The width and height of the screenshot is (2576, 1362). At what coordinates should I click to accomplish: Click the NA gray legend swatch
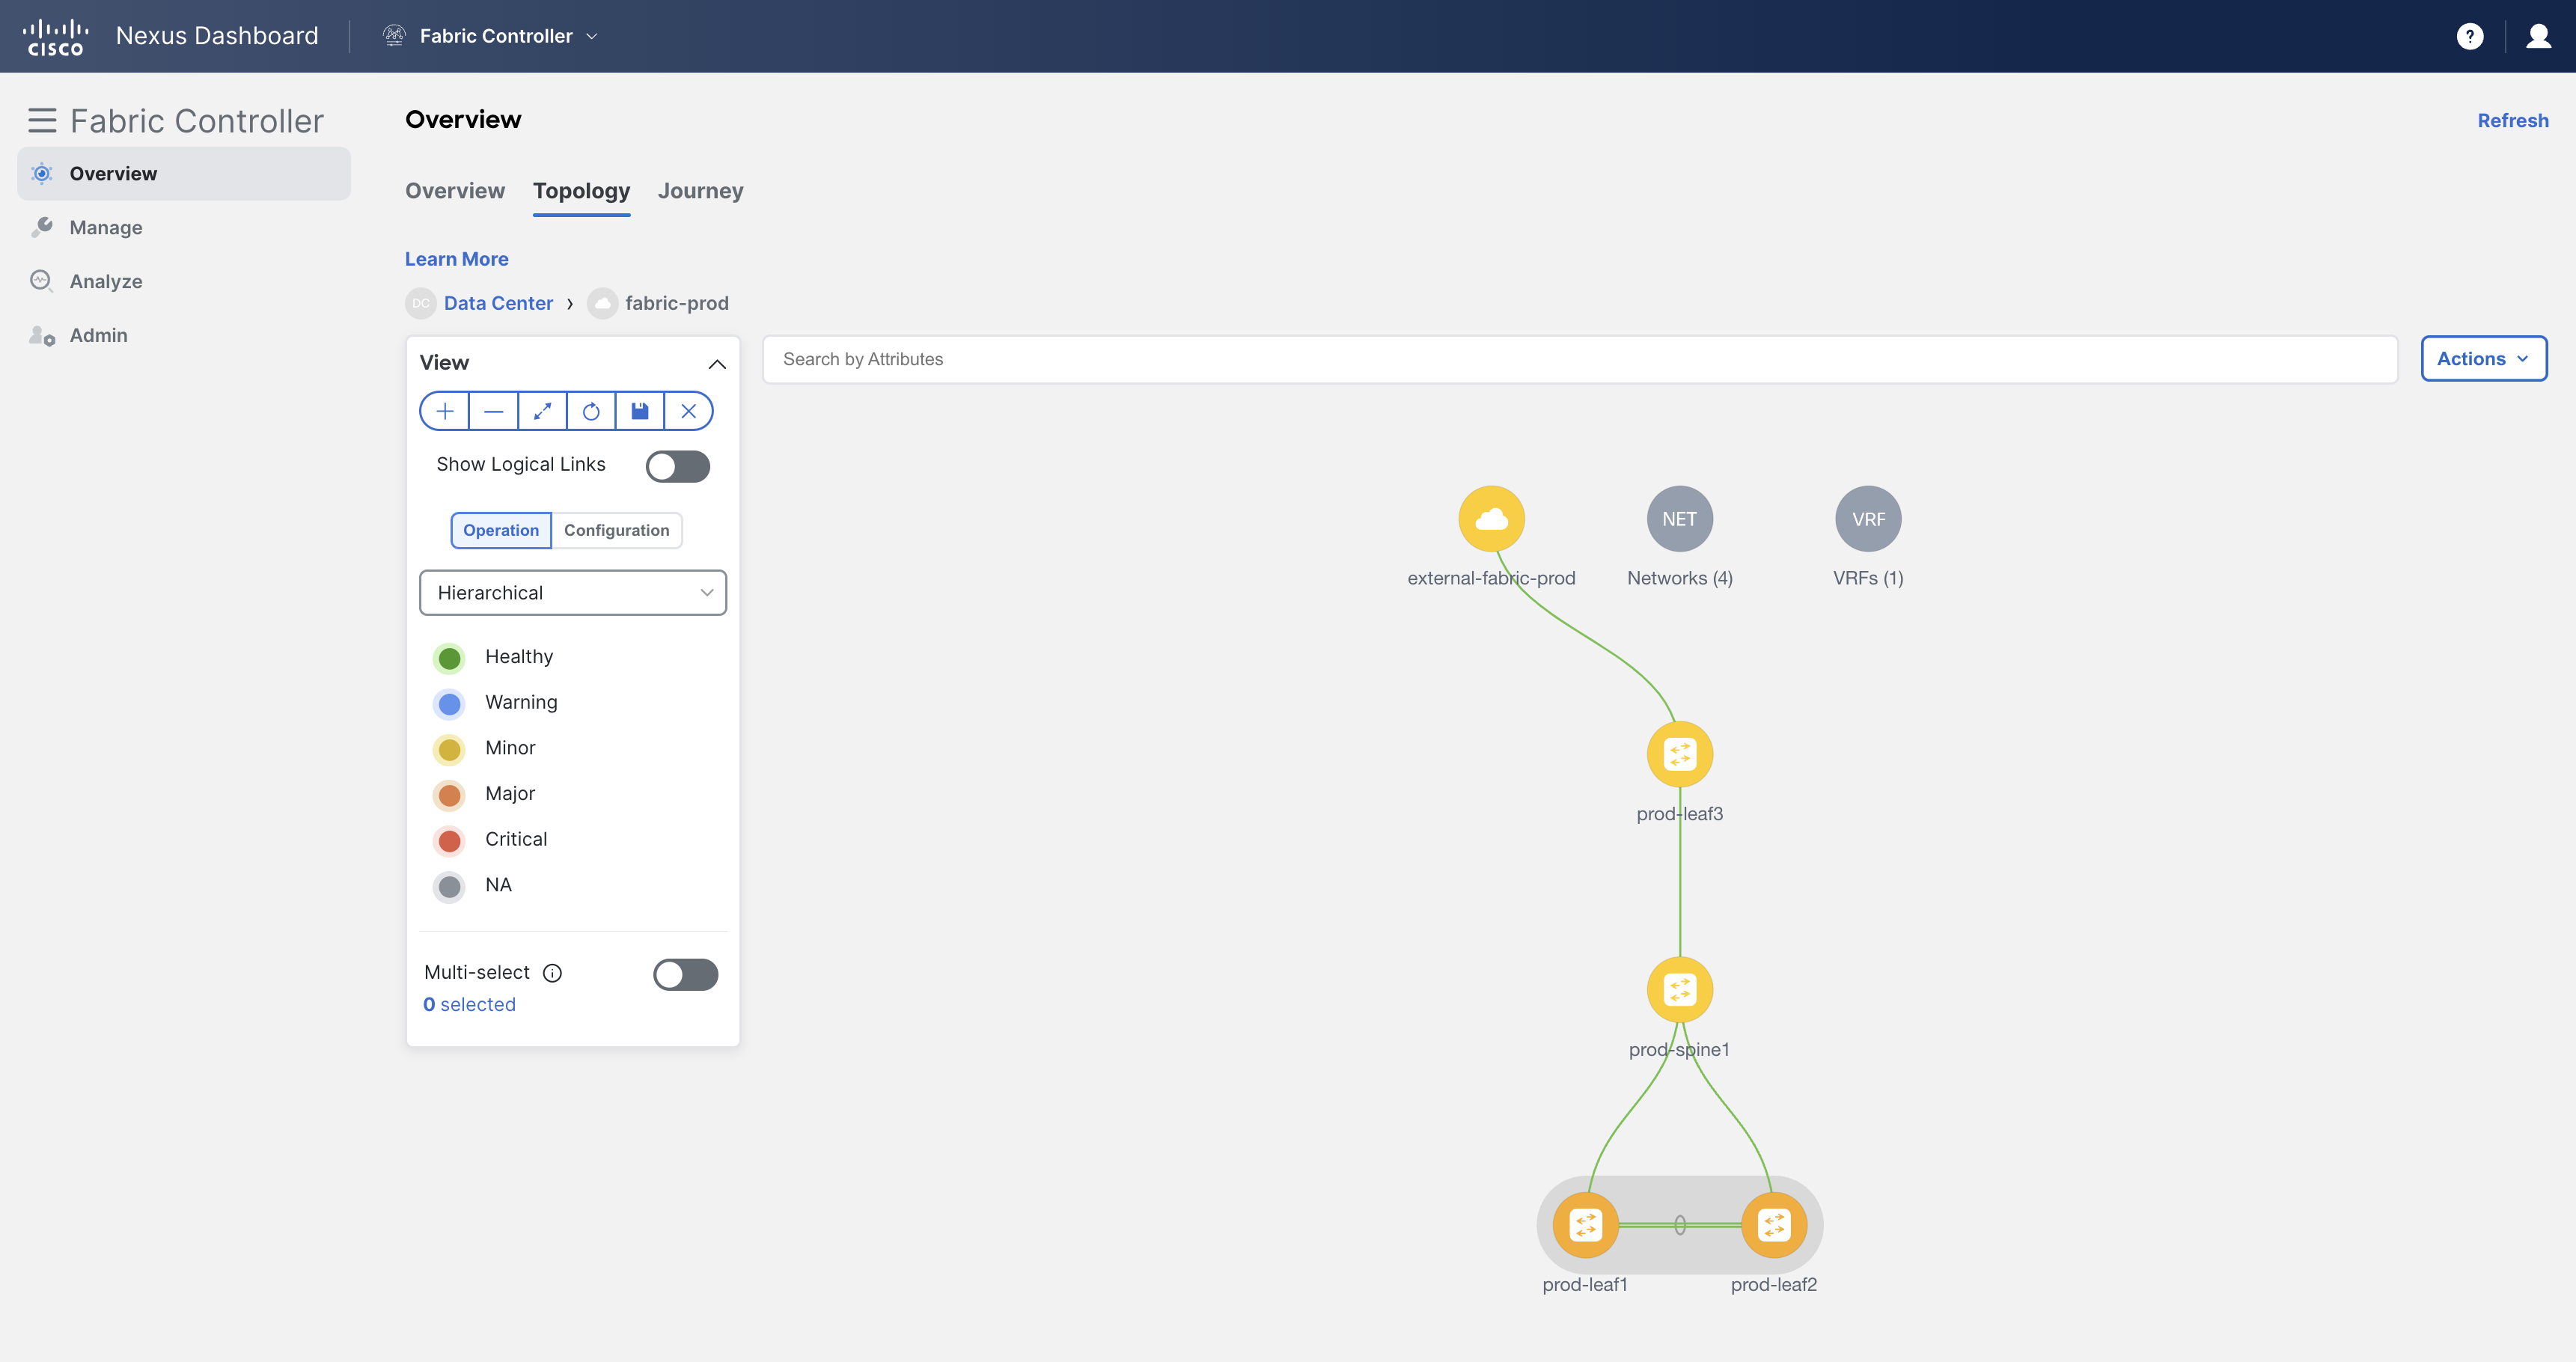coord(449,886)
